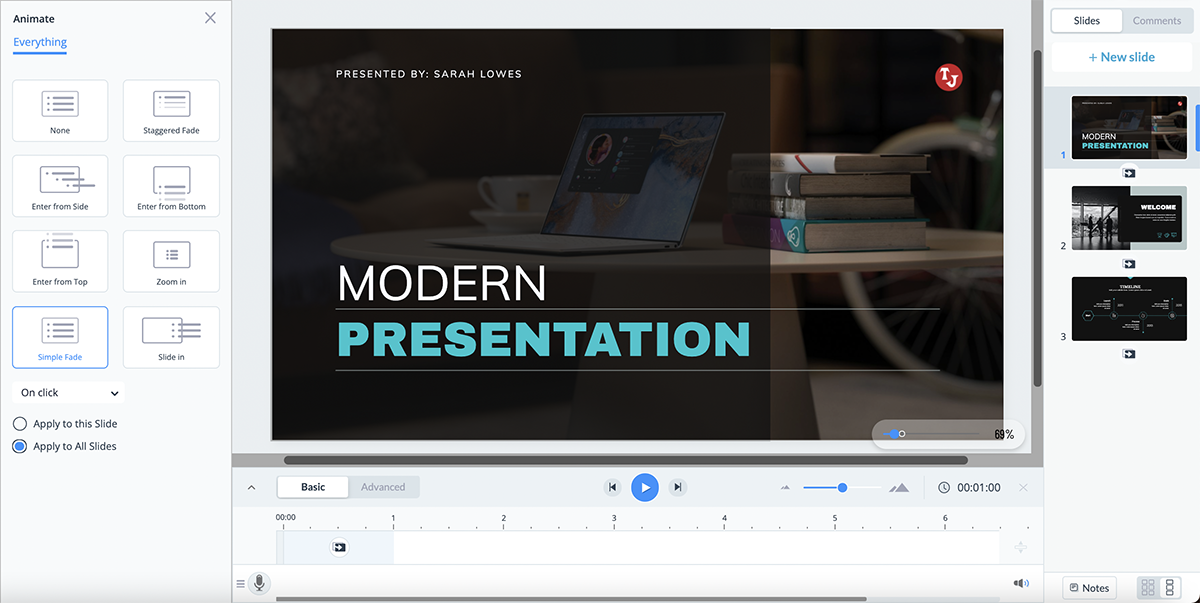
Task: Add a New slide
Action: [1121, 57]
